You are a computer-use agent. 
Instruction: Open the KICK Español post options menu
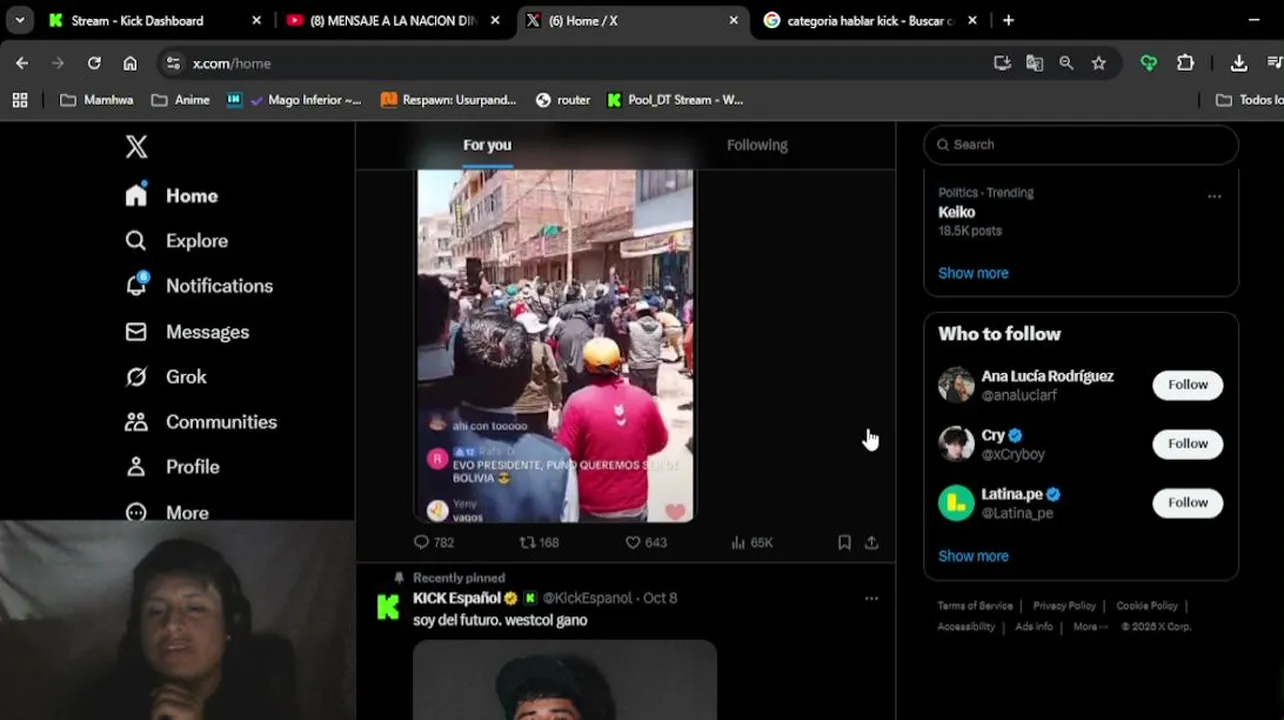tap(872, 598)
